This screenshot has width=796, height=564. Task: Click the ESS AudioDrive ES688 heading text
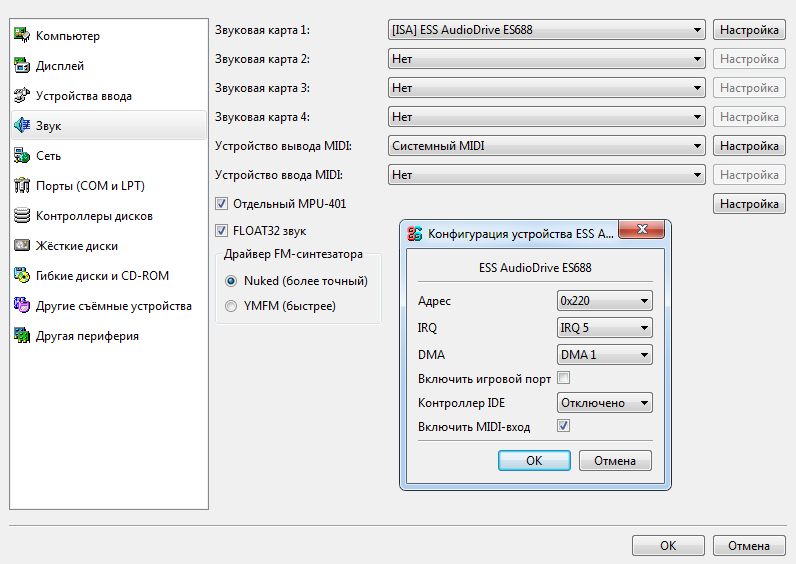pyautogui.click(x=535, y=268)
